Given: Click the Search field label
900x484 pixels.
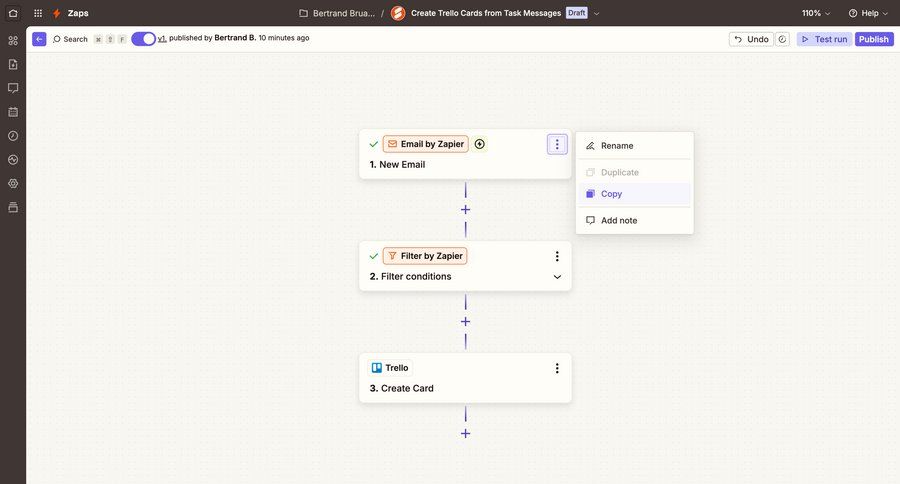Looking at the screenshot, I should [x=75, y=39].
